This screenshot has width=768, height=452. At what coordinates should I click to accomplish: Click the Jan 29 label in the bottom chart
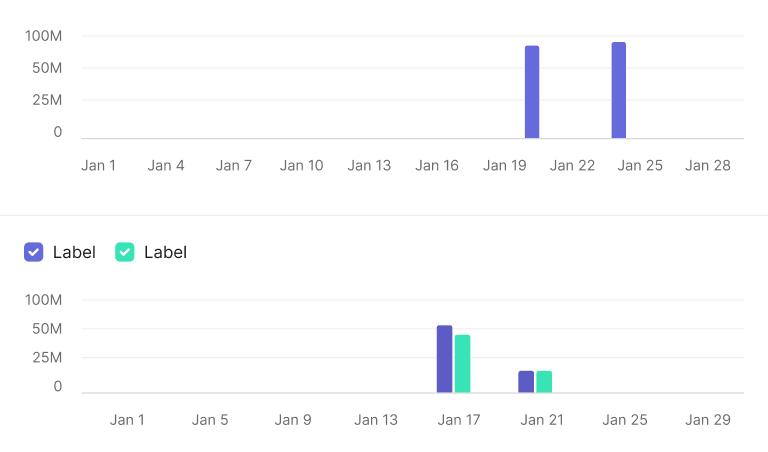(x=708, y=420)
